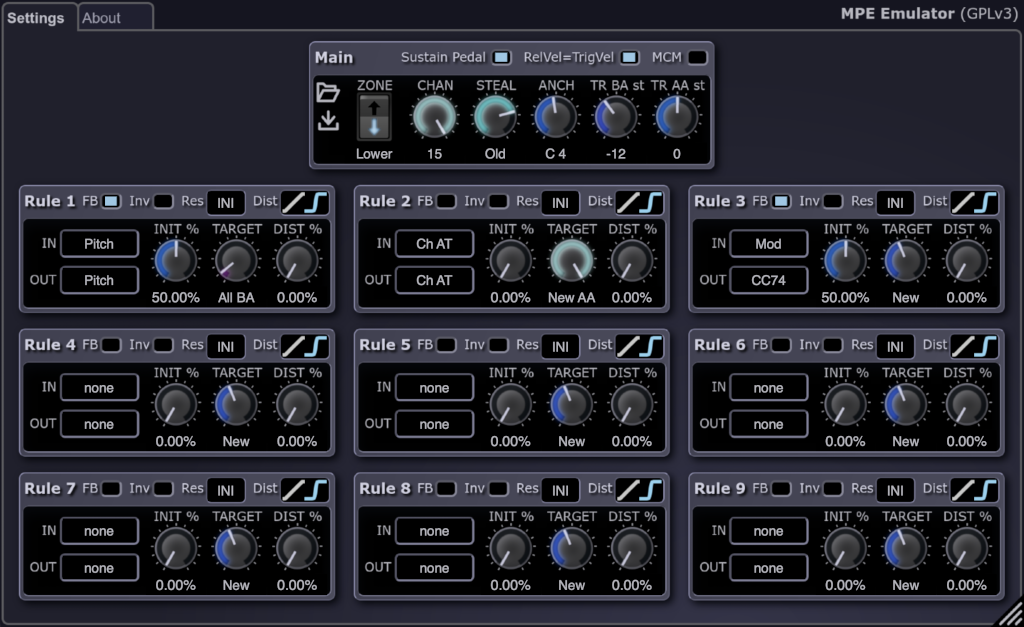Click Rule 7 Res INI button
Screen dimensions: 1024x627
pyautogui.click(x=225, y=491)
